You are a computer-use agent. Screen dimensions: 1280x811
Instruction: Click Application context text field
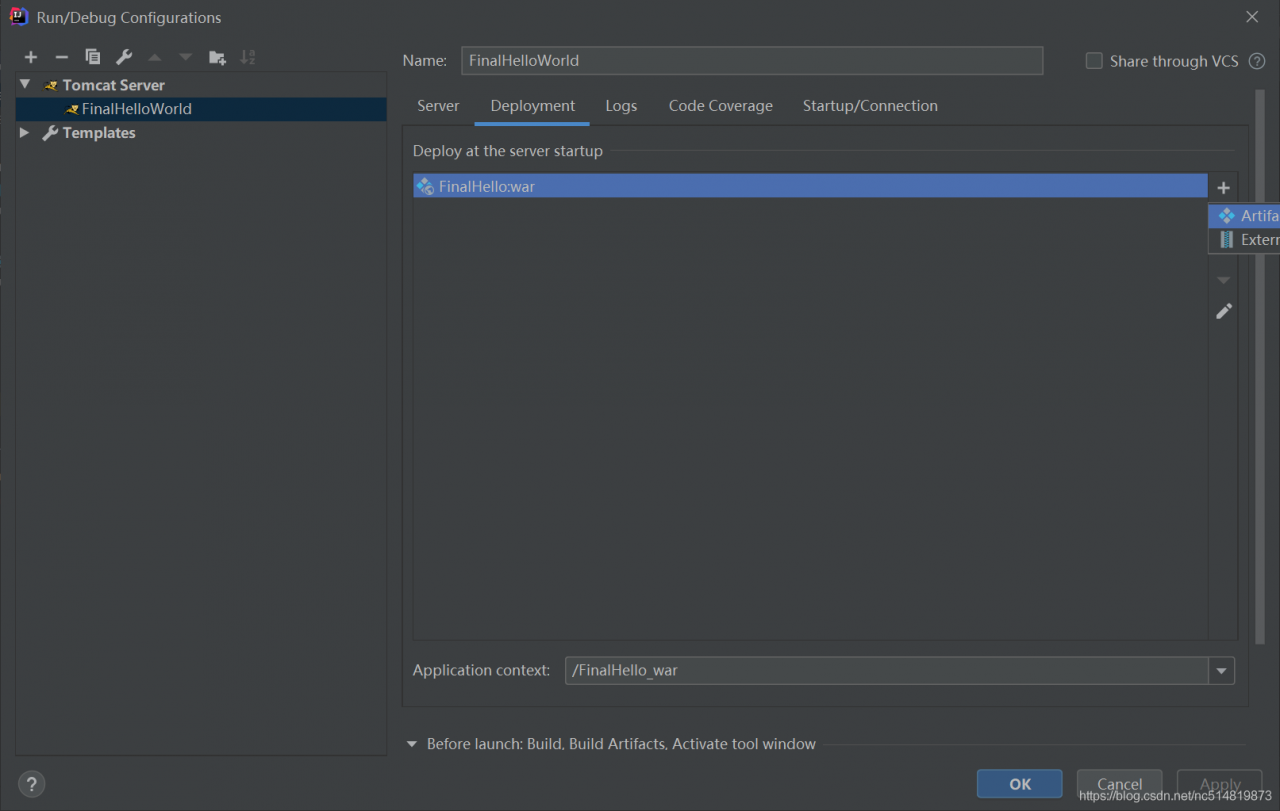click(886, 671)
